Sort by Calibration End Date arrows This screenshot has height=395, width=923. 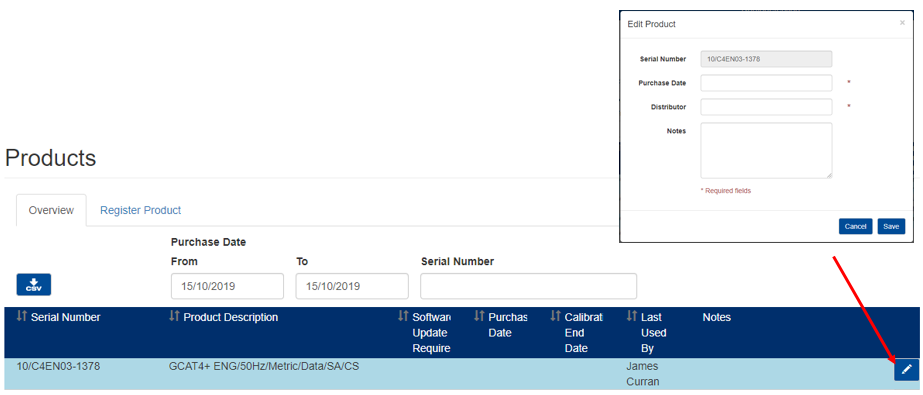coord(555,317)
